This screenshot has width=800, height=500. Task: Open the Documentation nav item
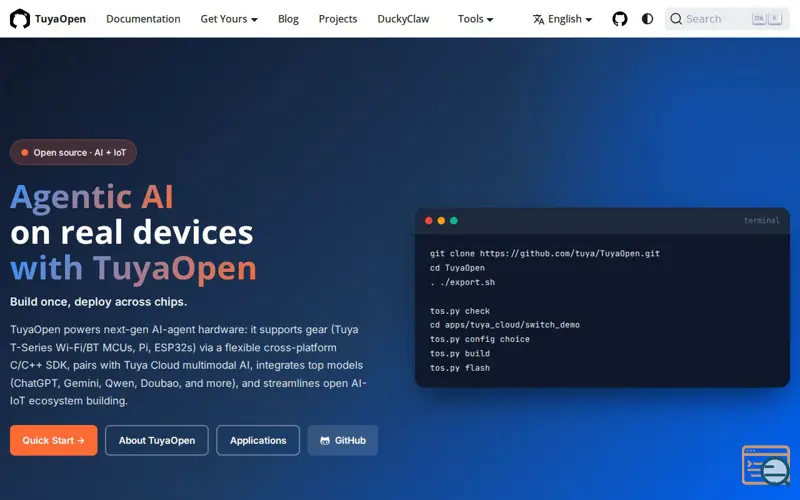(x=143, y=19)
